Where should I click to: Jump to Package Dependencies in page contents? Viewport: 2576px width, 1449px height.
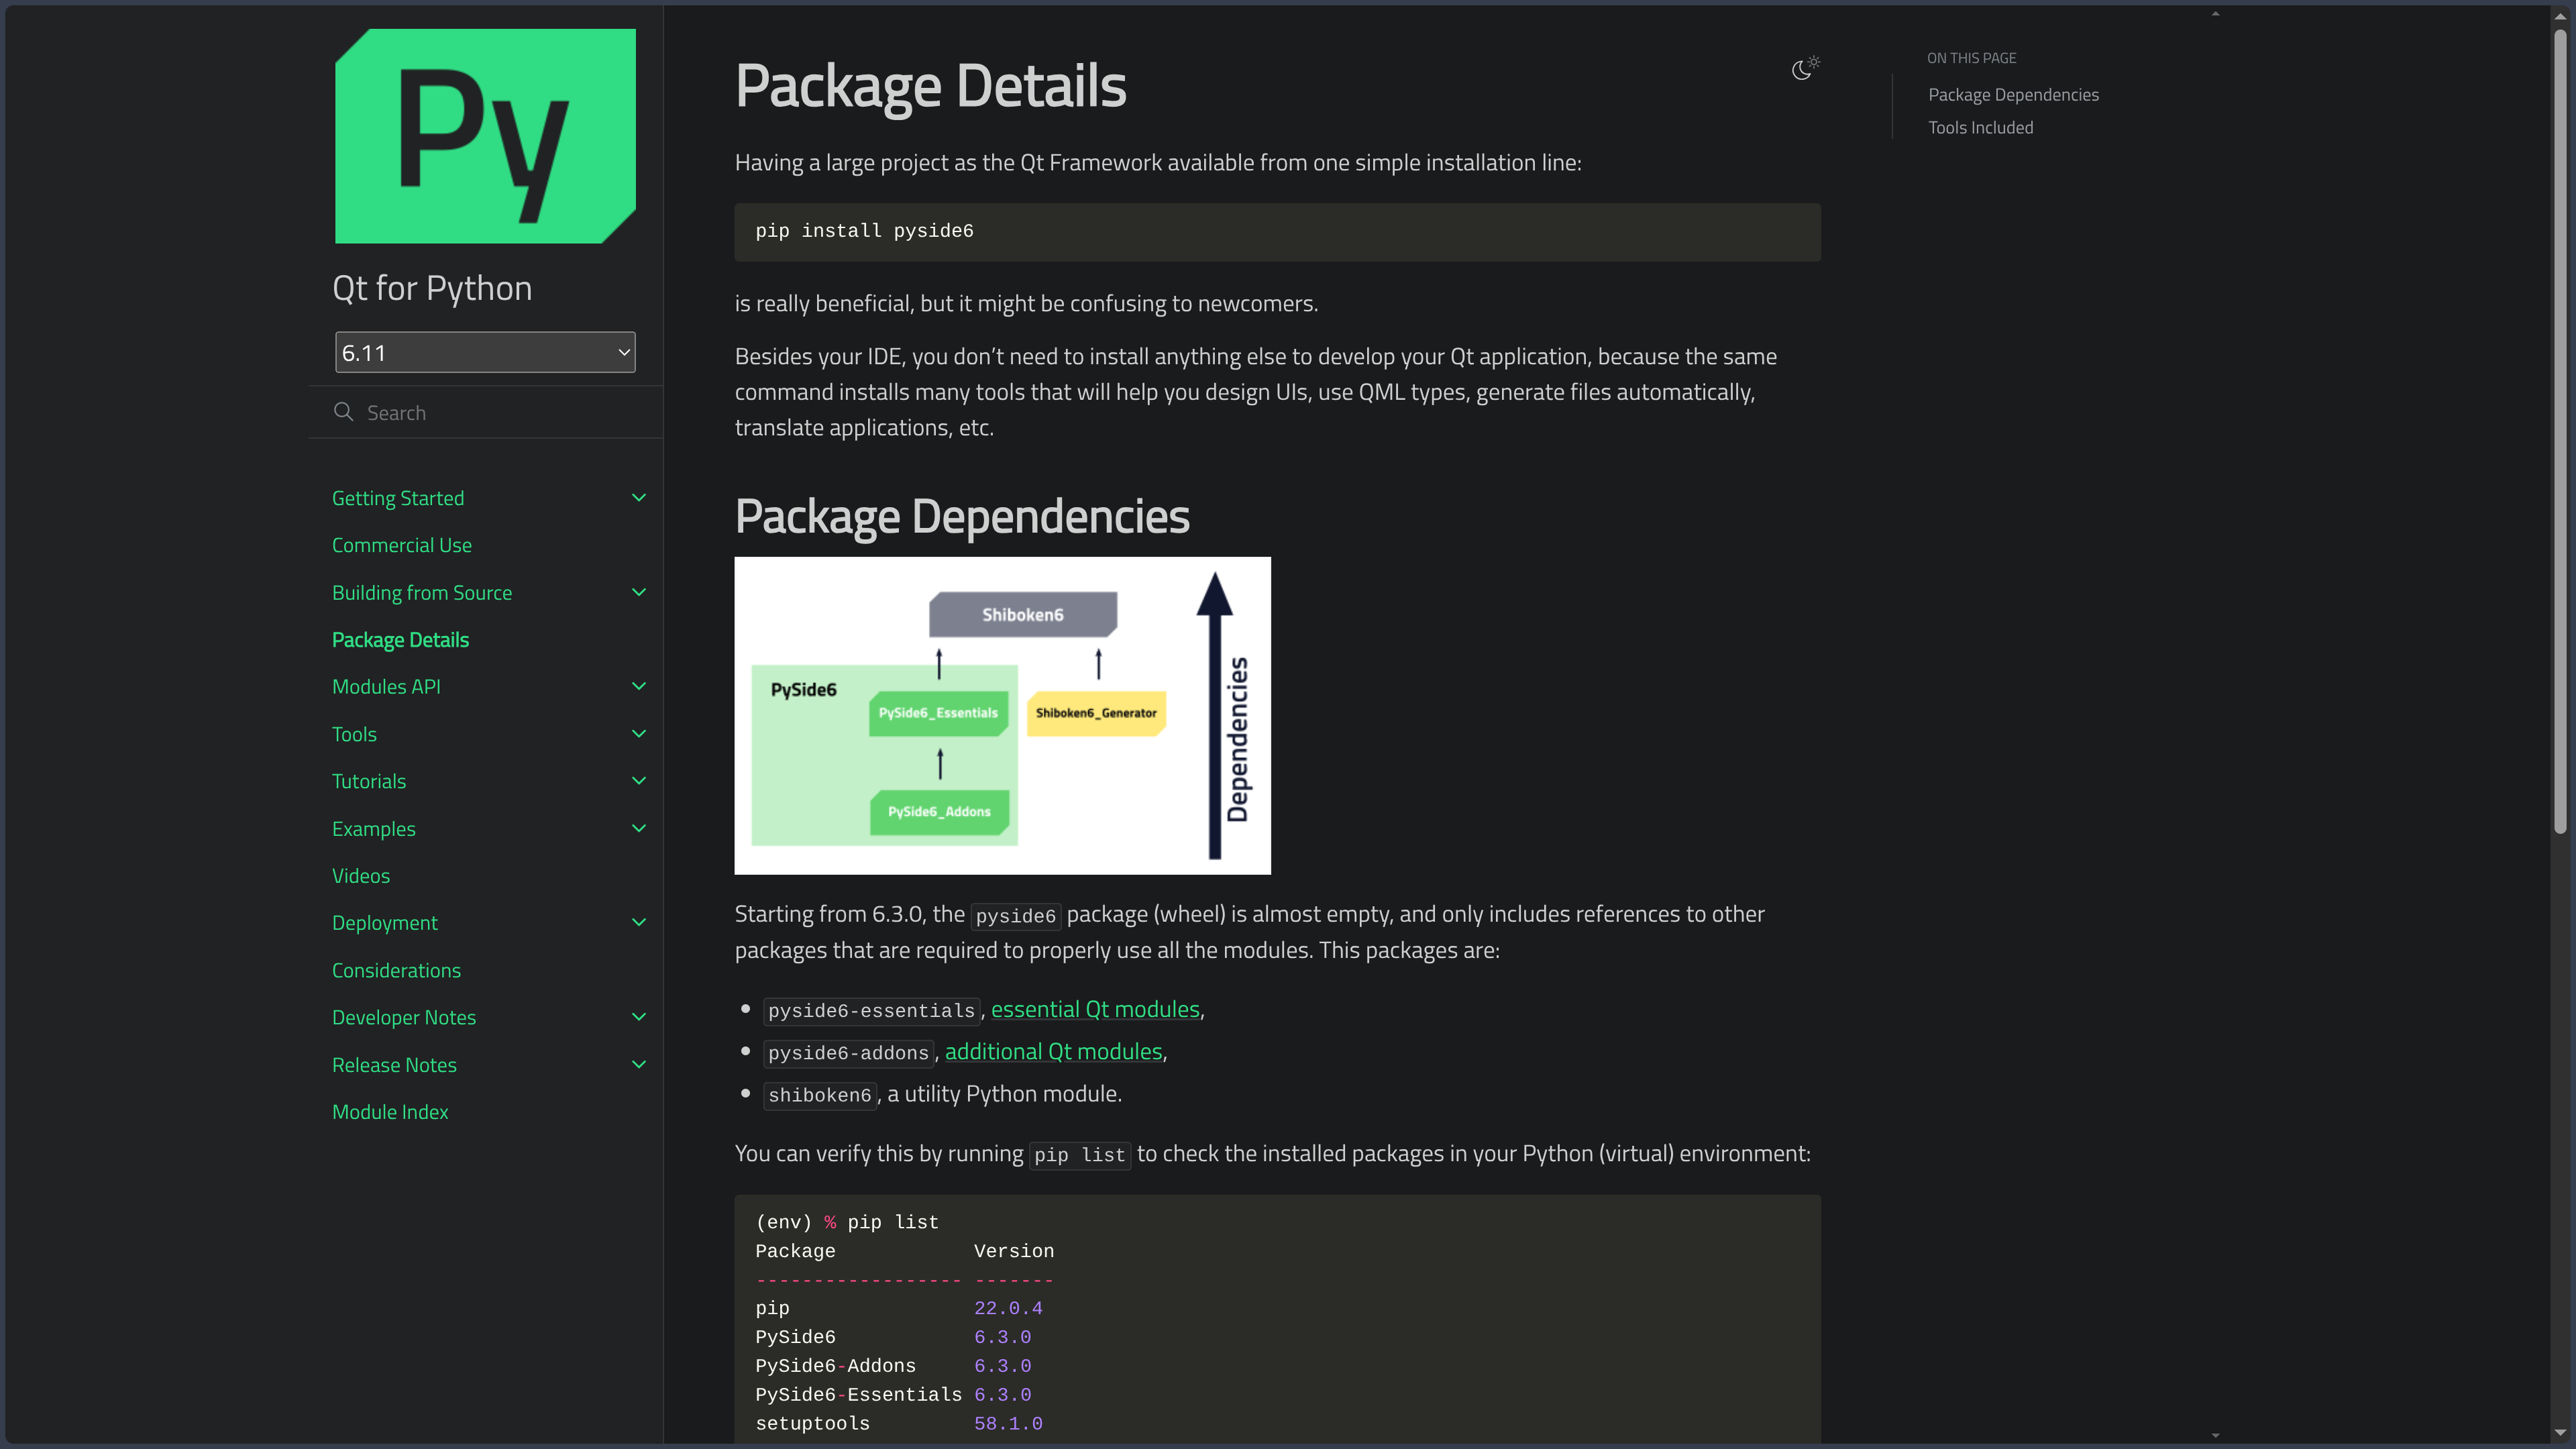[2013, 94]
